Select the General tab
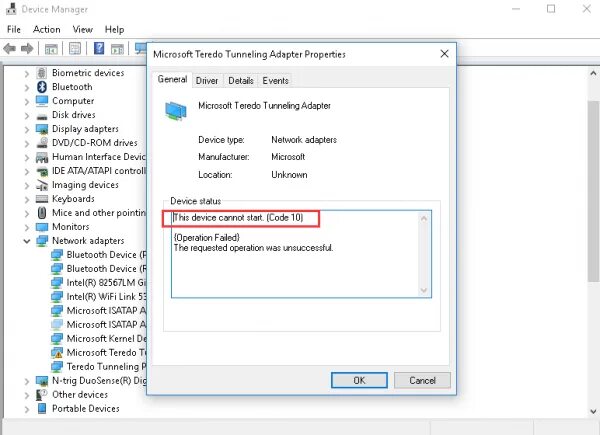This screenshot has width=600, height=435. pyautogui.click(x=172, y=79)
